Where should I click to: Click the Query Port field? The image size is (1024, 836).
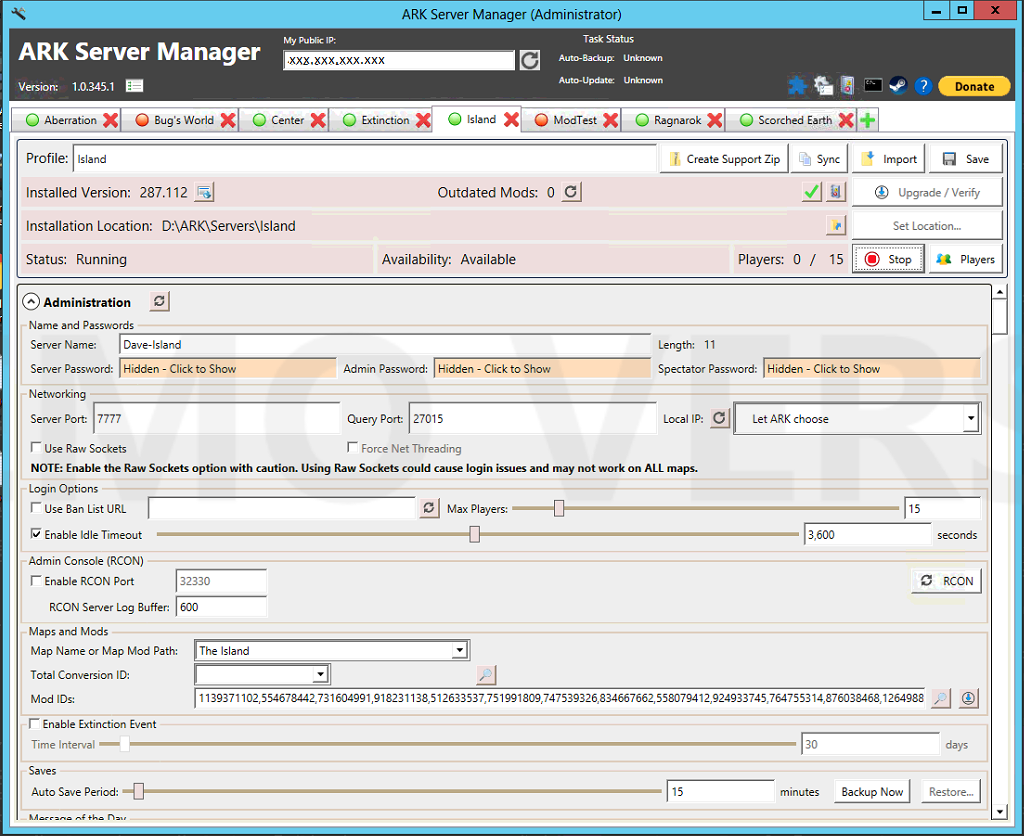pyautogui.click(x=532, y=418)
